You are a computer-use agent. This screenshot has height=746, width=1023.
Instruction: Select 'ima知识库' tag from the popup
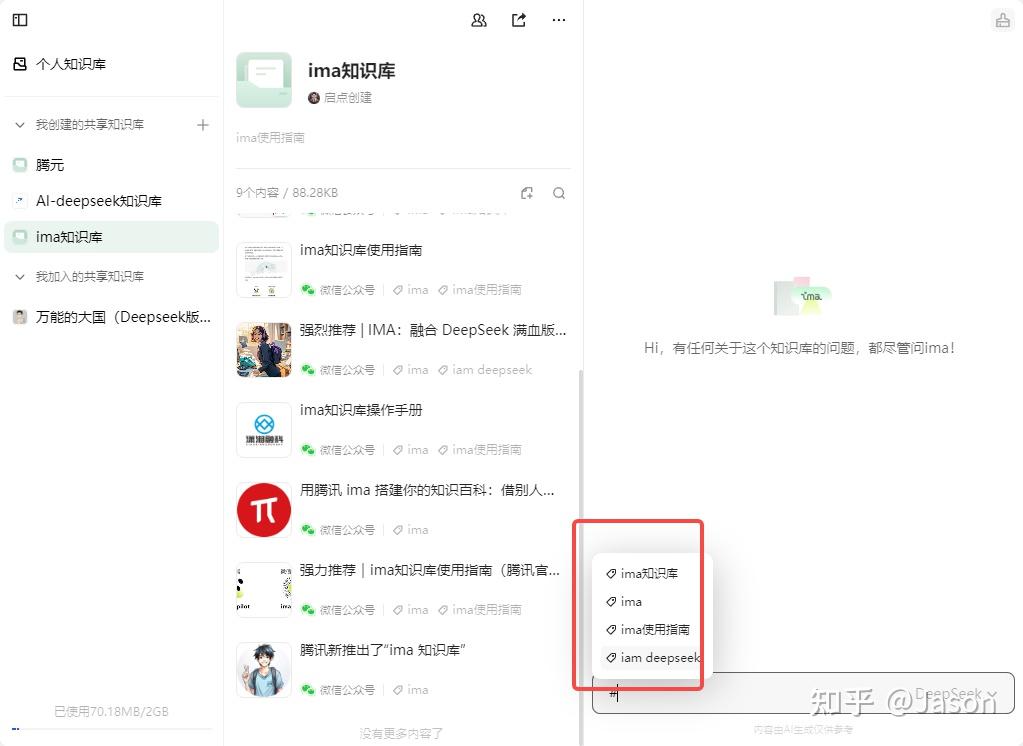point(648,573)
